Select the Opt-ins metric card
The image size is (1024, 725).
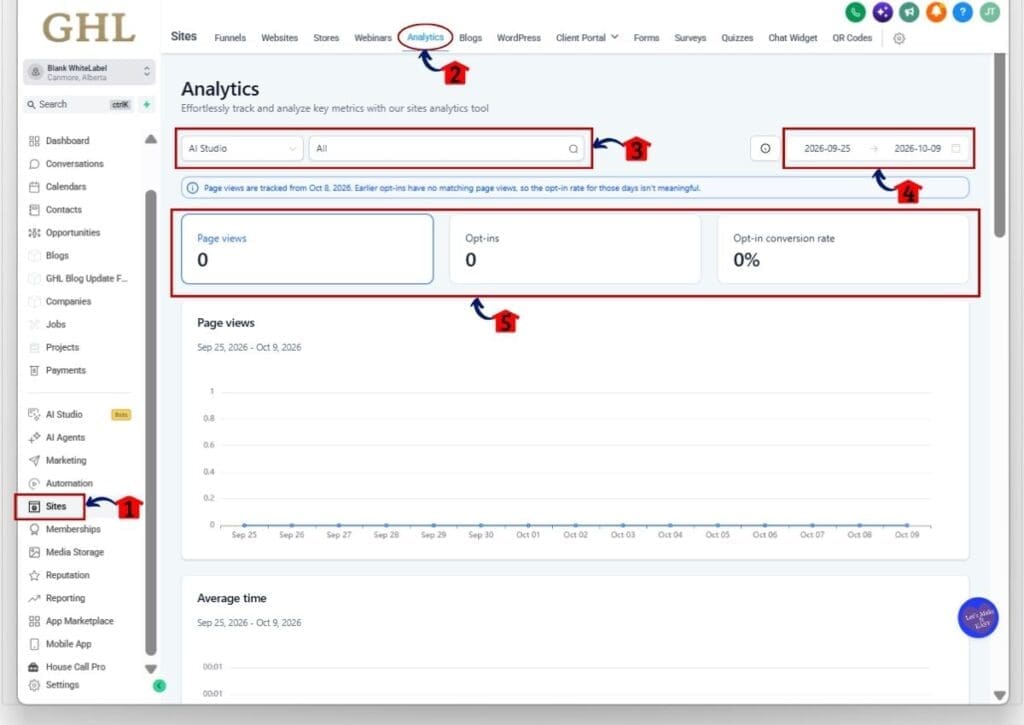[x=575, y=249]
